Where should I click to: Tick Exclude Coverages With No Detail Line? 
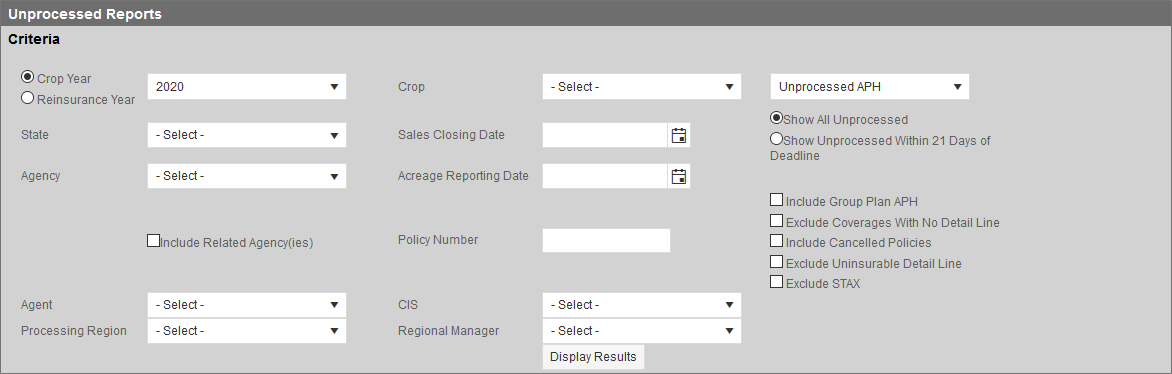[777, 221]
